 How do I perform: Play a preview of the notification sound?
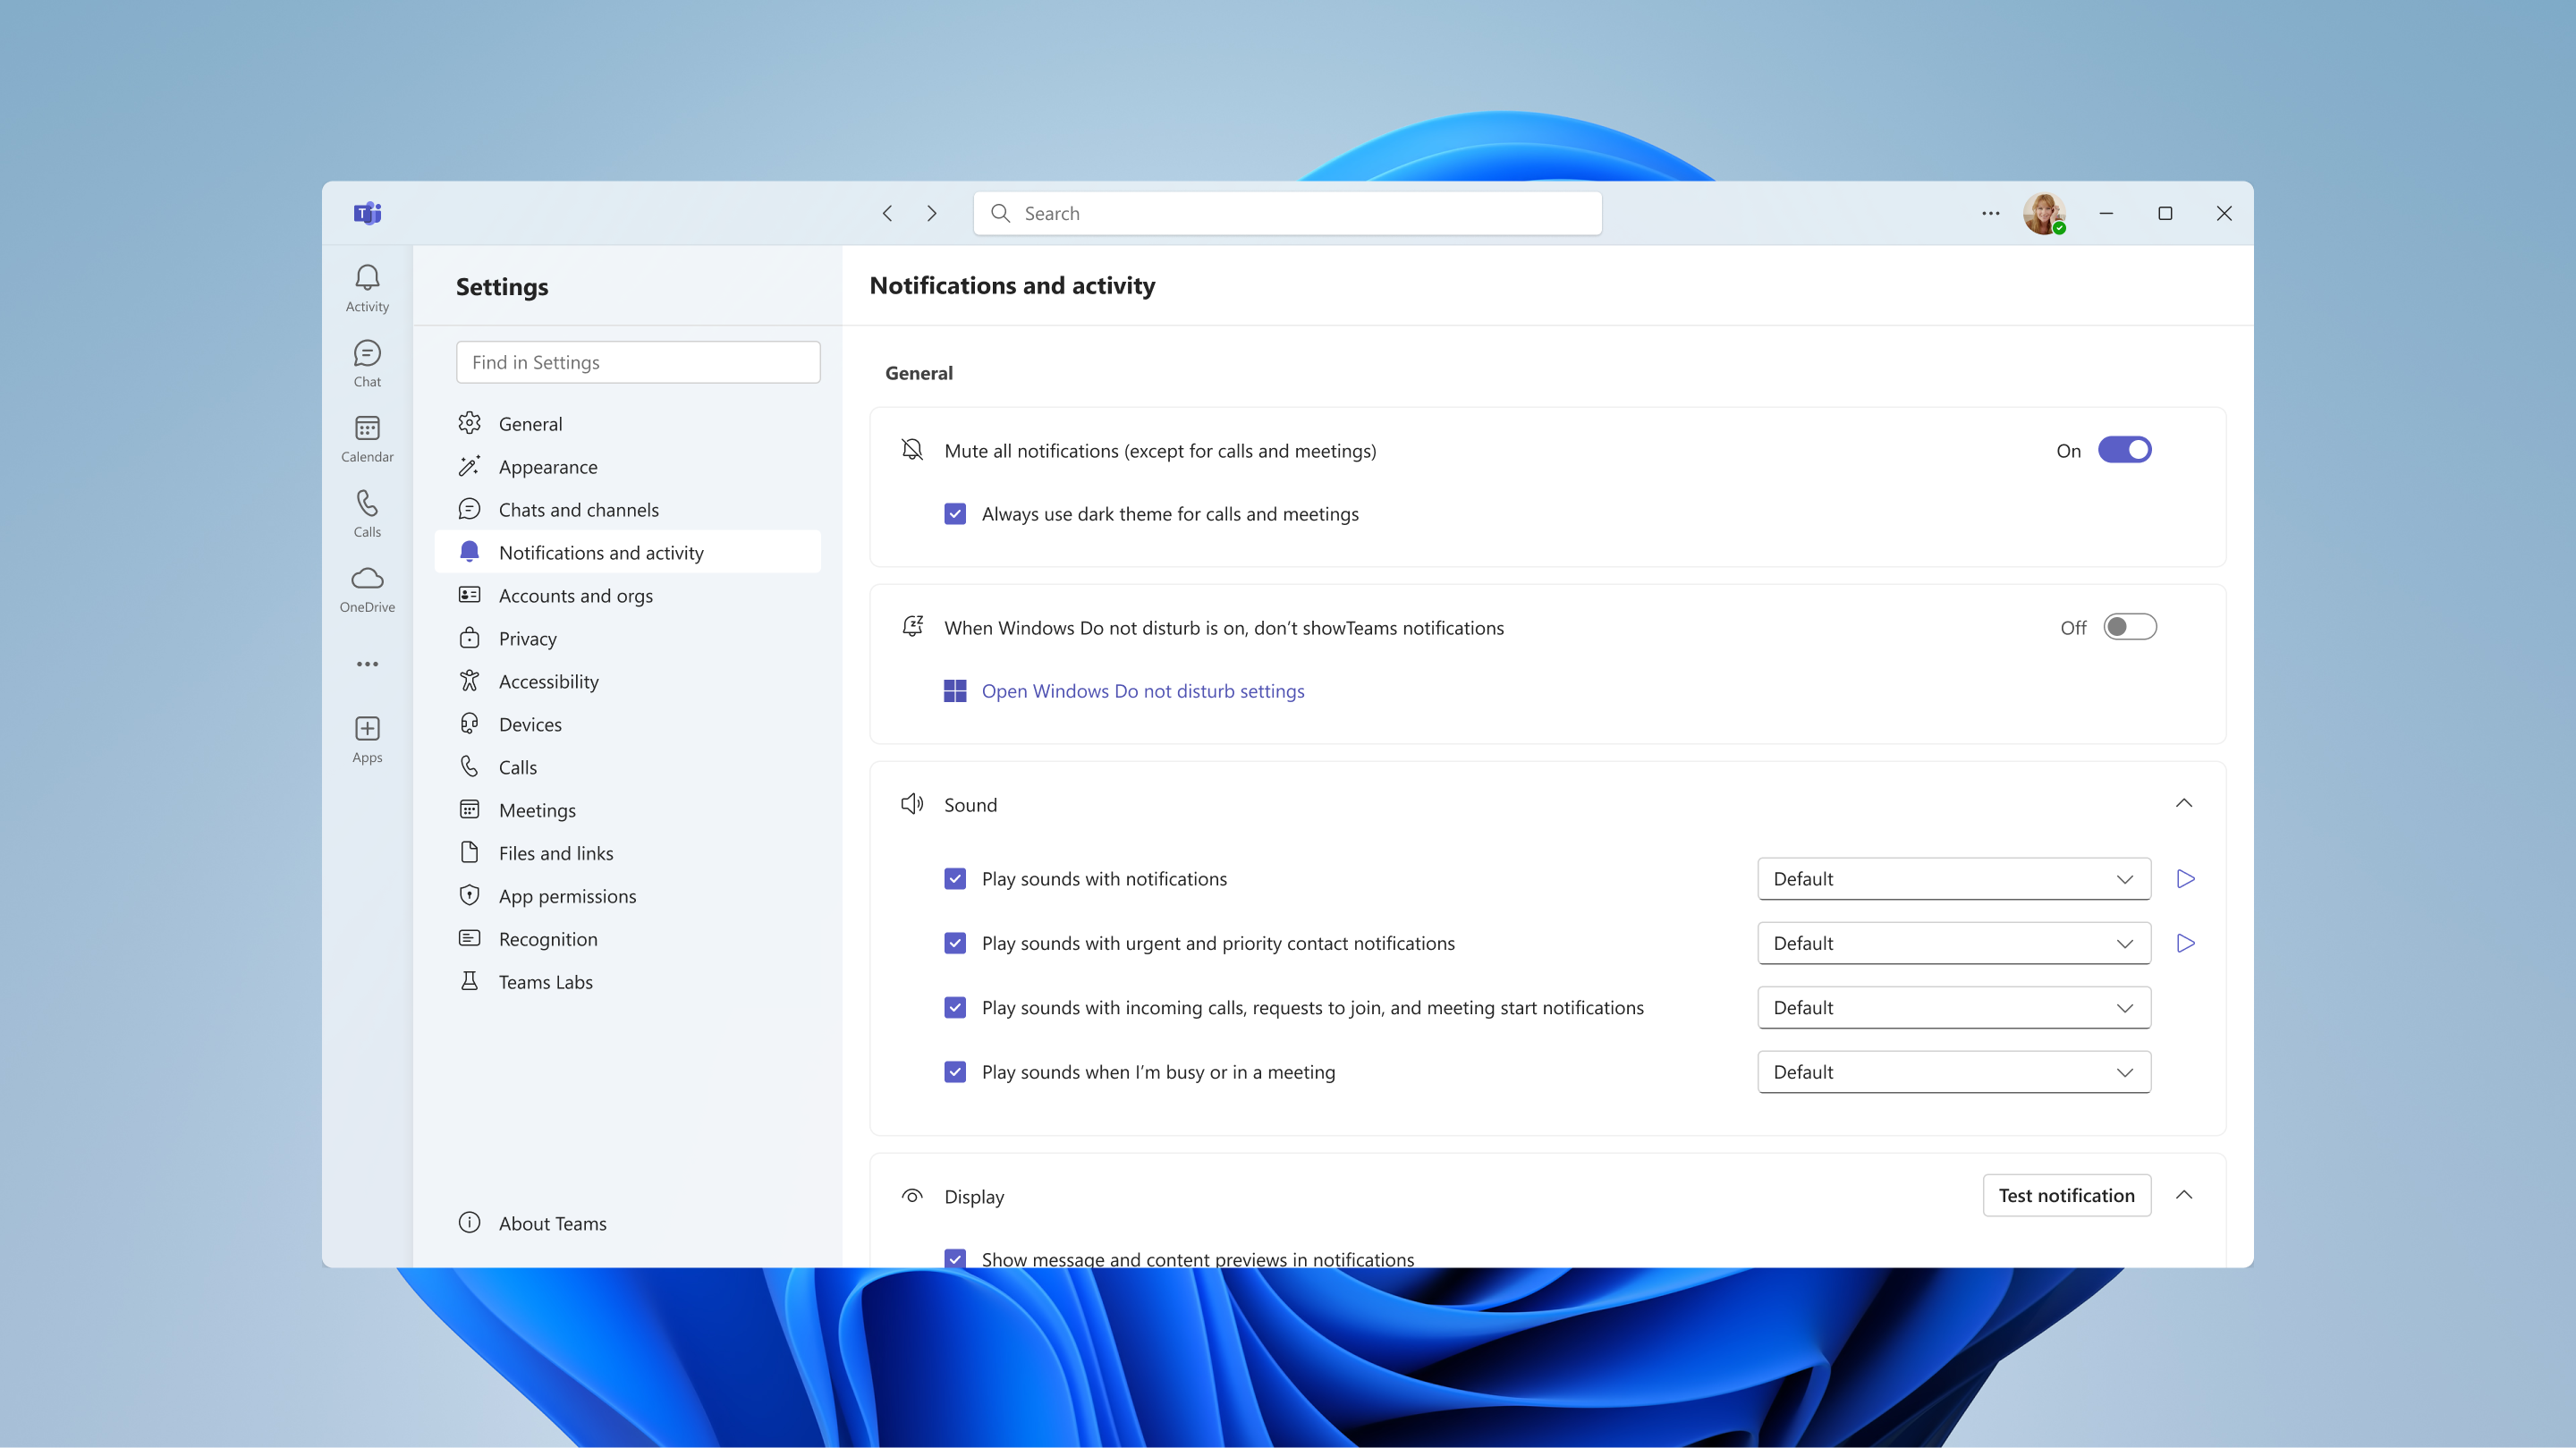pyautogui.click(x=2186, y=878)
